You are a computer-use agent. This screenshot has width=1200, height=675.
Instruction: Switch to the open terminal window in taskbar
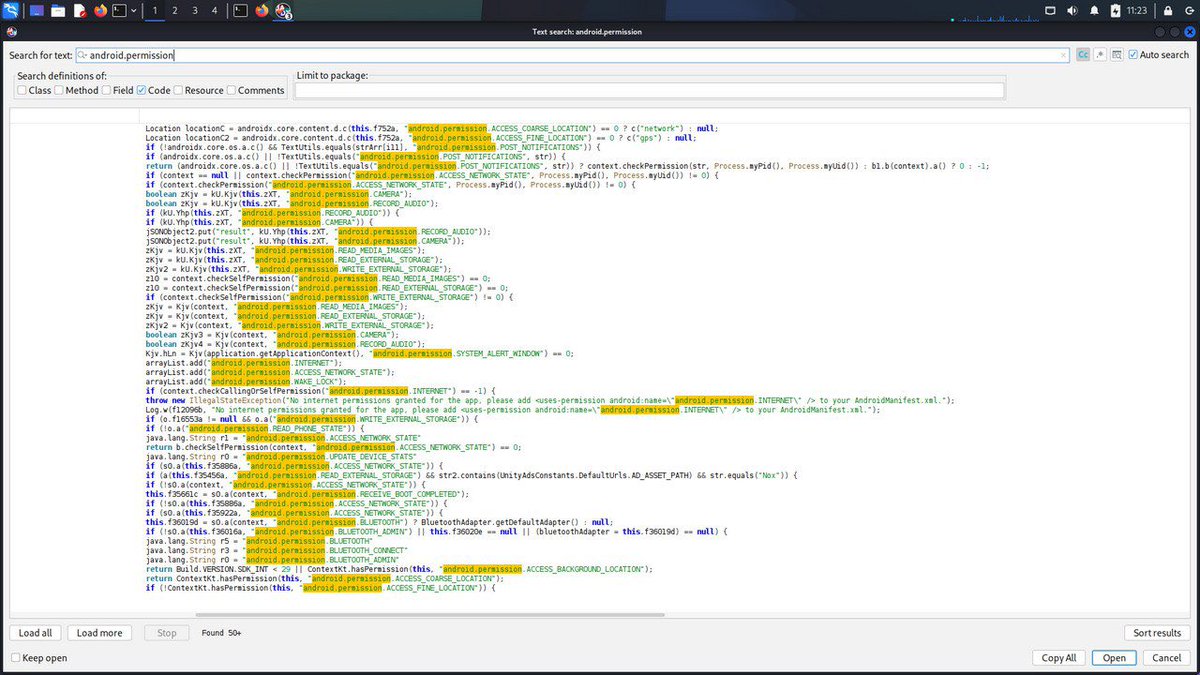click(240, 11)
